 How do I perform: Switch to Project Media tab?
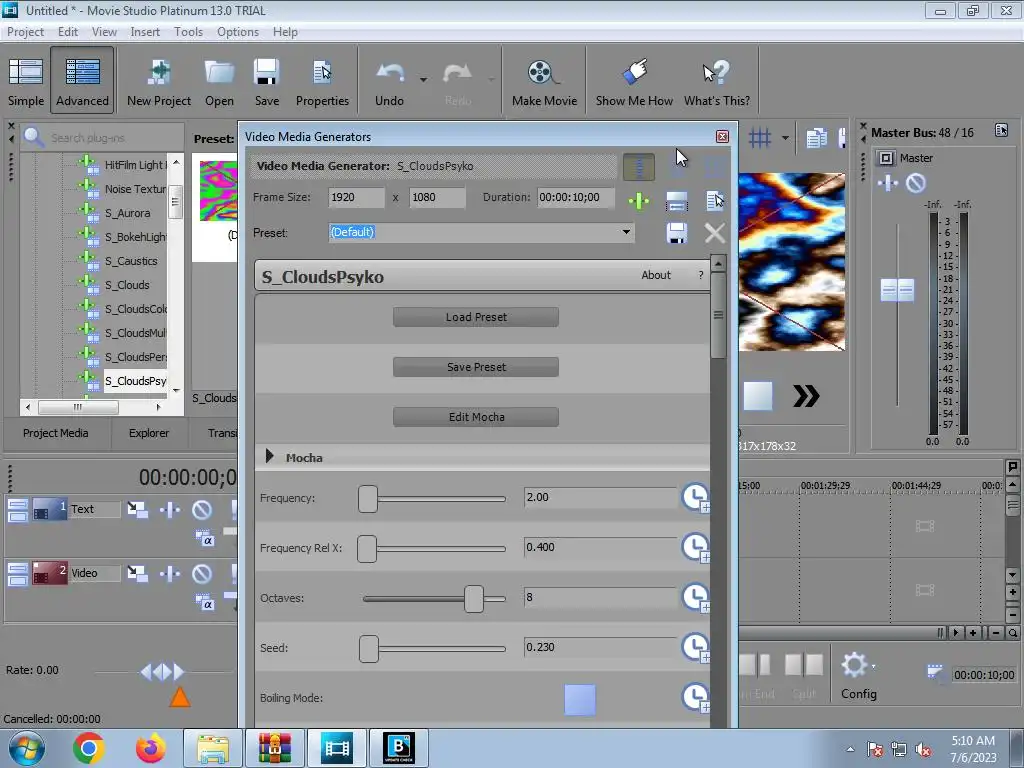56,433
